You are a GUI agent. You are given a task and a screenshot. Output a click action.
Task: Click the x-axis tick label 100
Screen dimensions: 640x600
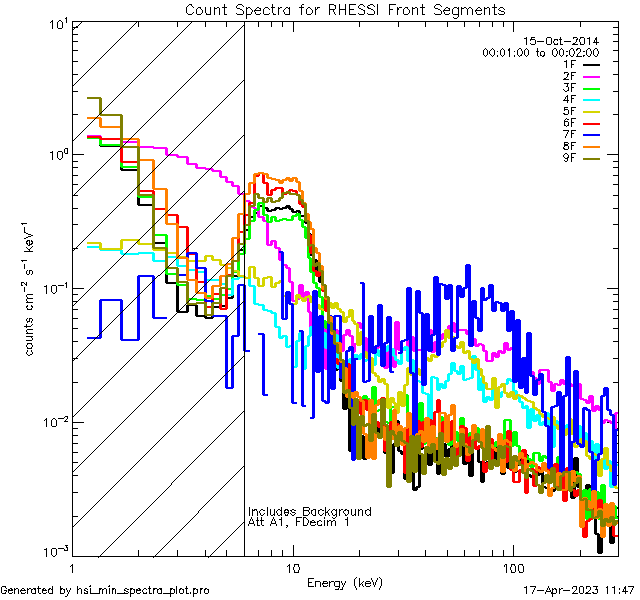(x=512, y=567)
